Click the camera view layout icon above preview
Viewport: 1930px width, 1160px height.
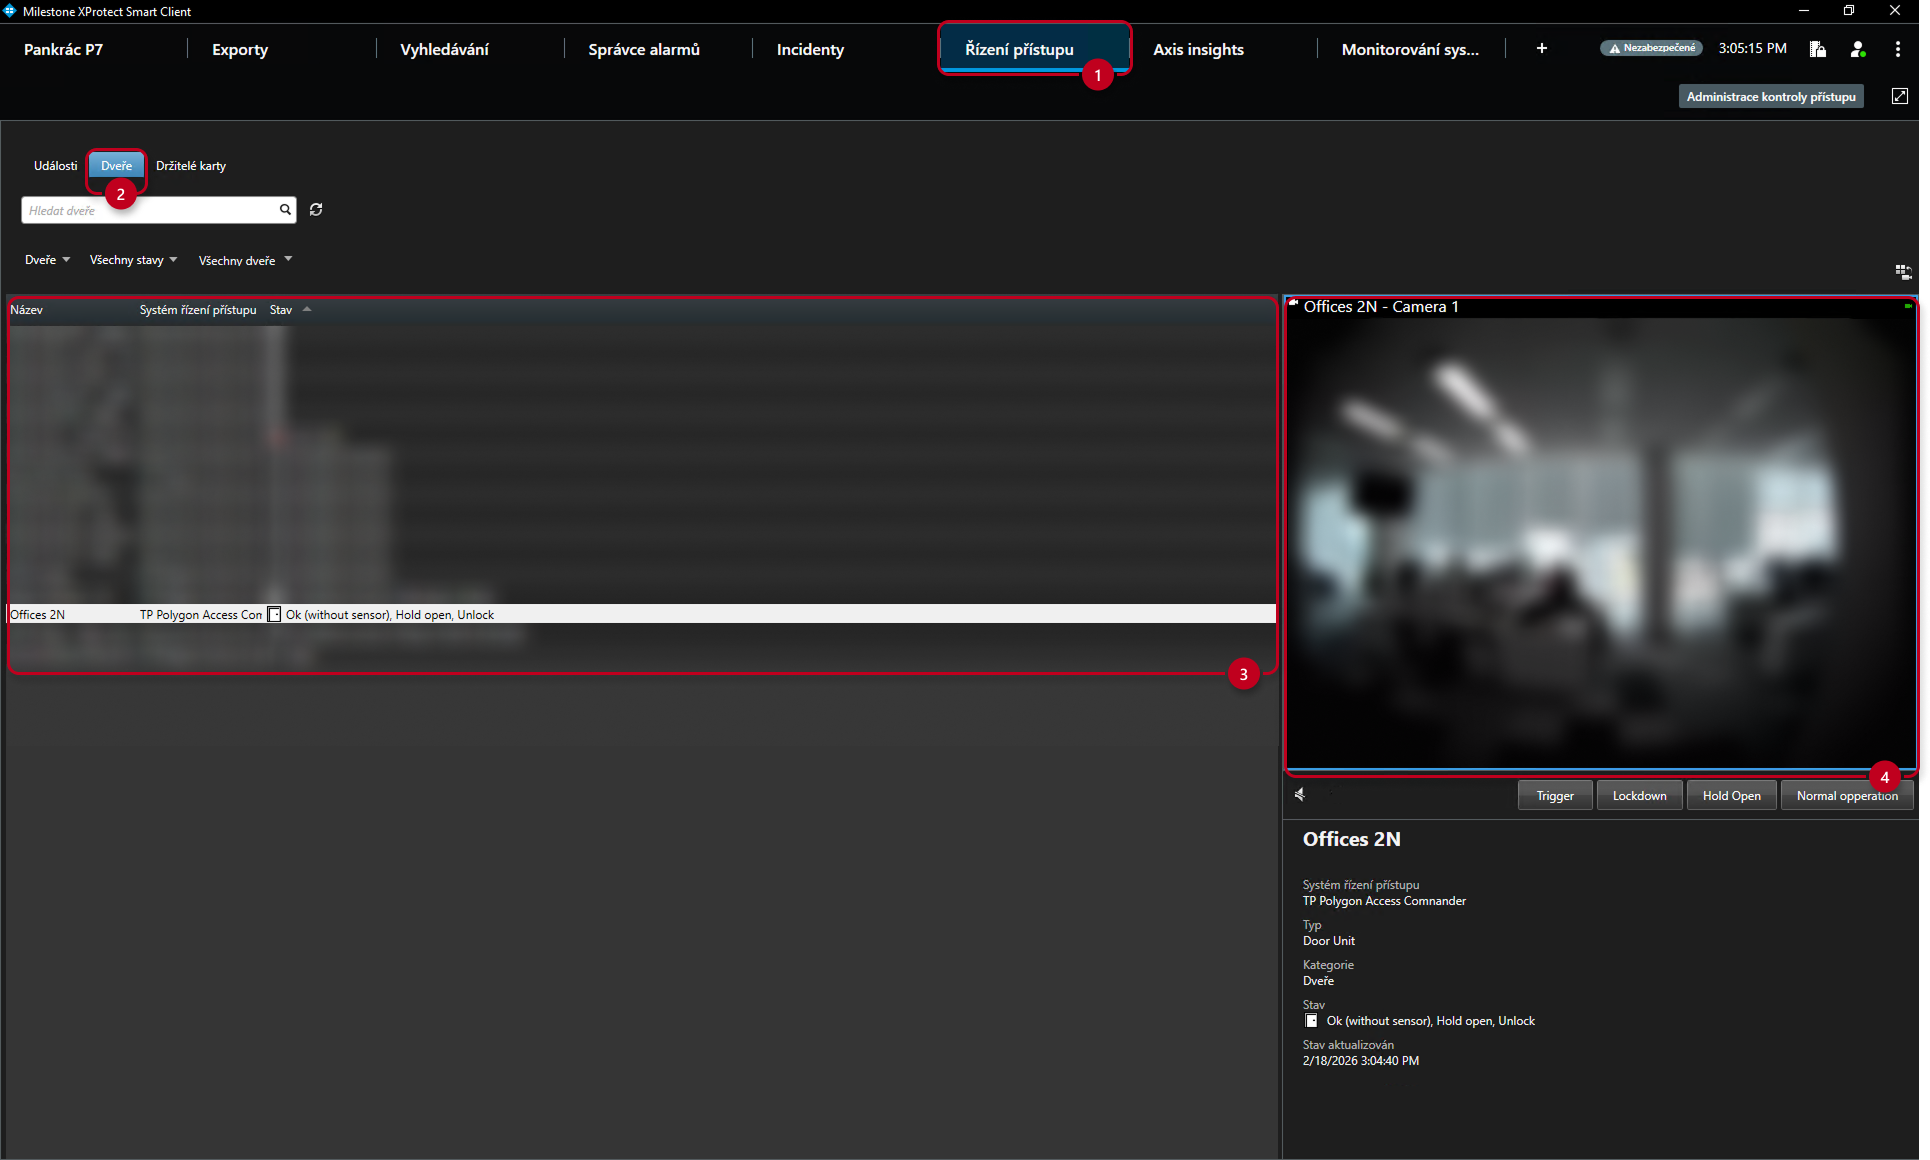pos(1903,272)
